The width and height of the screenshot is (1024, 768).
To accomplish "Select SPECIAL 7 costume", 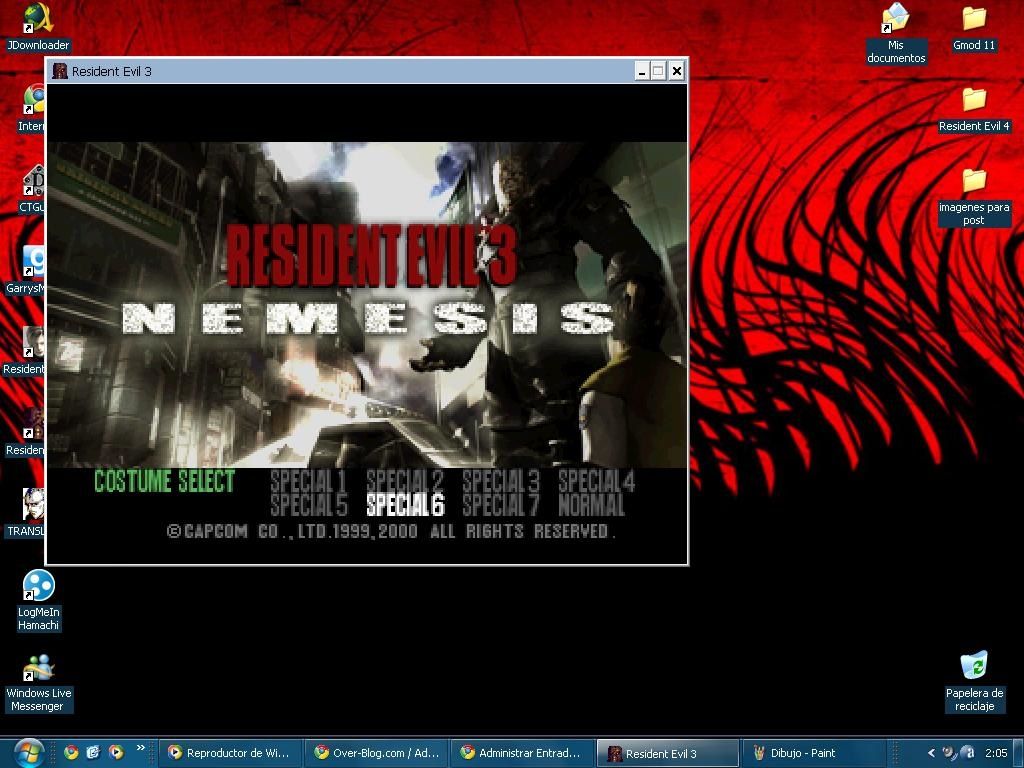I will pyautogui.click(x=501, y=505).
